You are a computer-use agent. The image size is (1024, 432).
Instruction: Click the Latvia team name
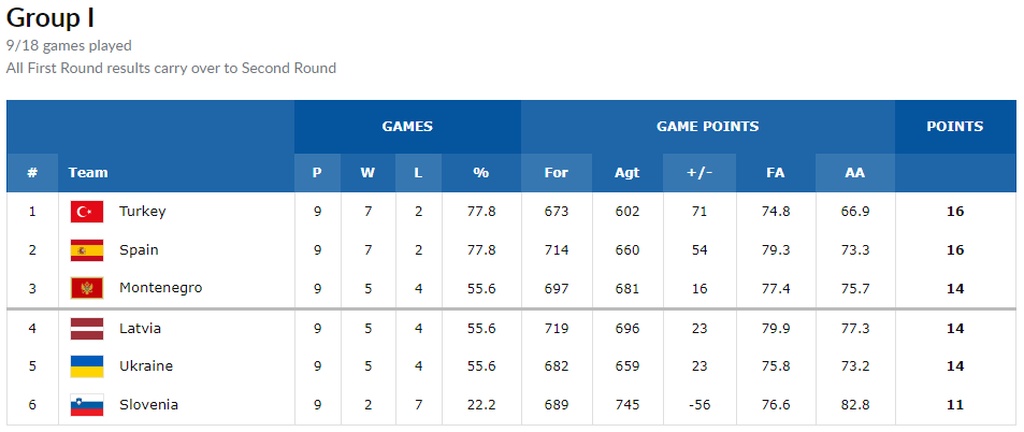(140, 328)
